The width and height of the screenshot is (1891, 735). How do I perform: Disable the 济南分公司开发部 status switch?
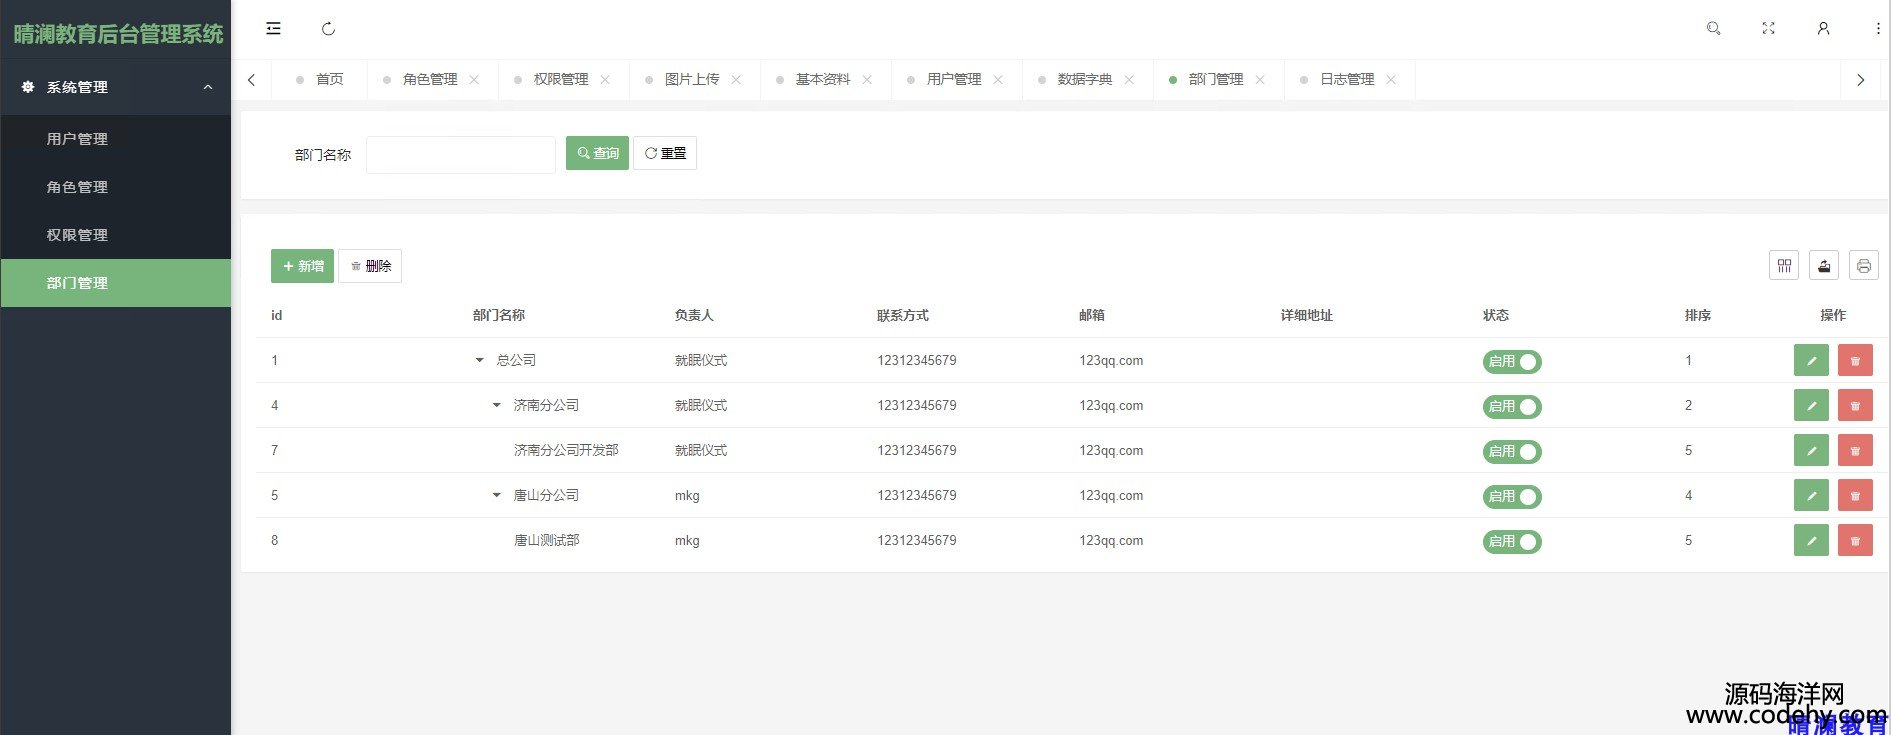[x=1511, y=451]
